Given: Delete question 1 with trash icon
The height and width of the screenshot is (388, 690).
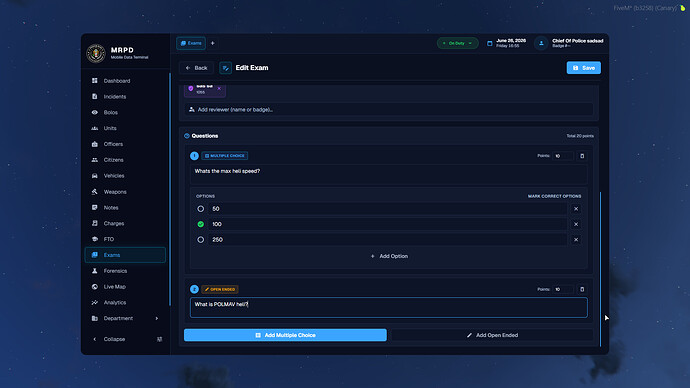Looking at the screenshot, I should pyautogui.click(x=582, y=156).
